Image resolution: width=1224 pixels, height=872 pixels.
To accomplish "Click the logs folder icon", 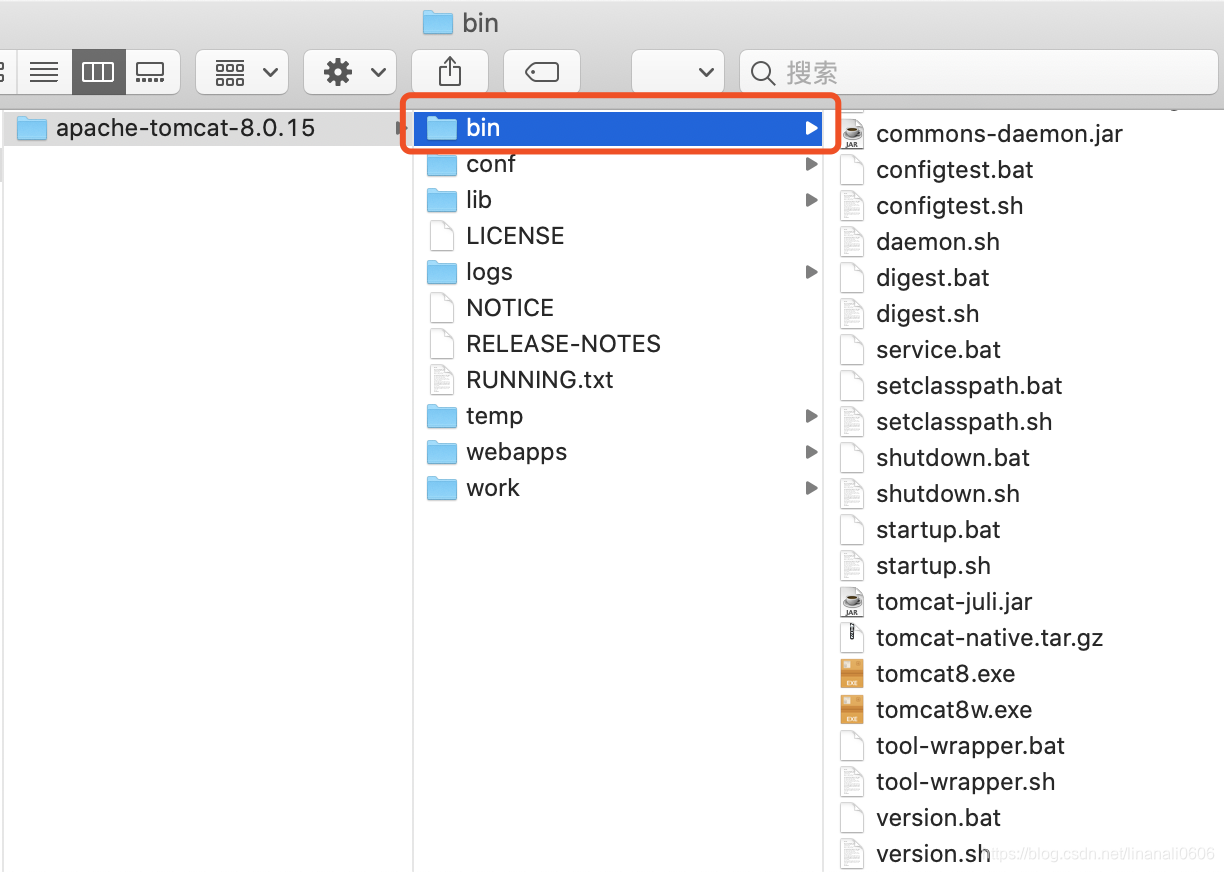I will 442,272.
